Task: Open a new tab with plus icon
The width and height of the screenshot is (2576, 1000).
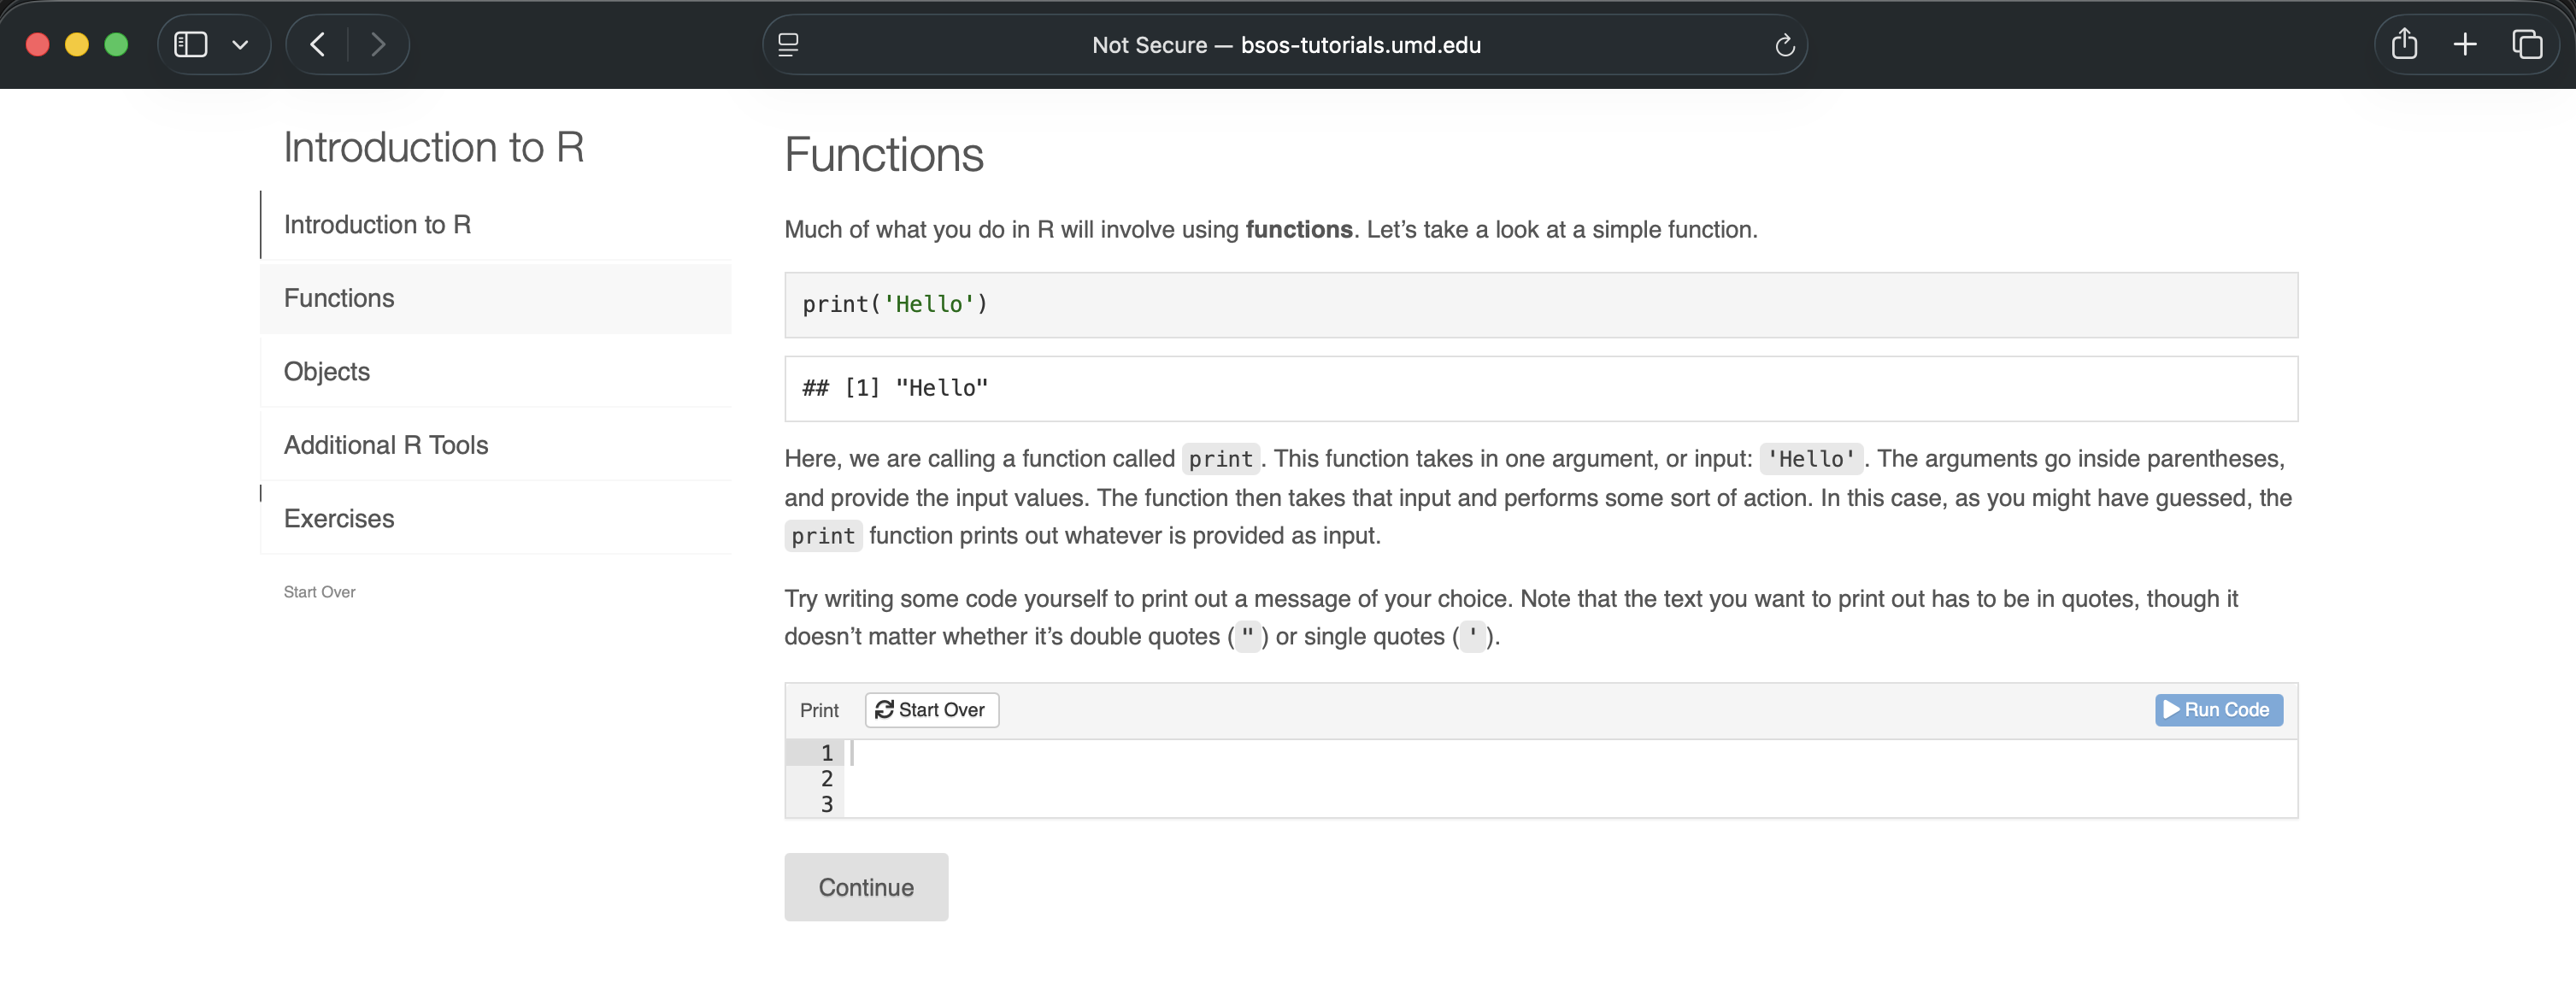Action: pyautogui.click(x=2465, y=44)
